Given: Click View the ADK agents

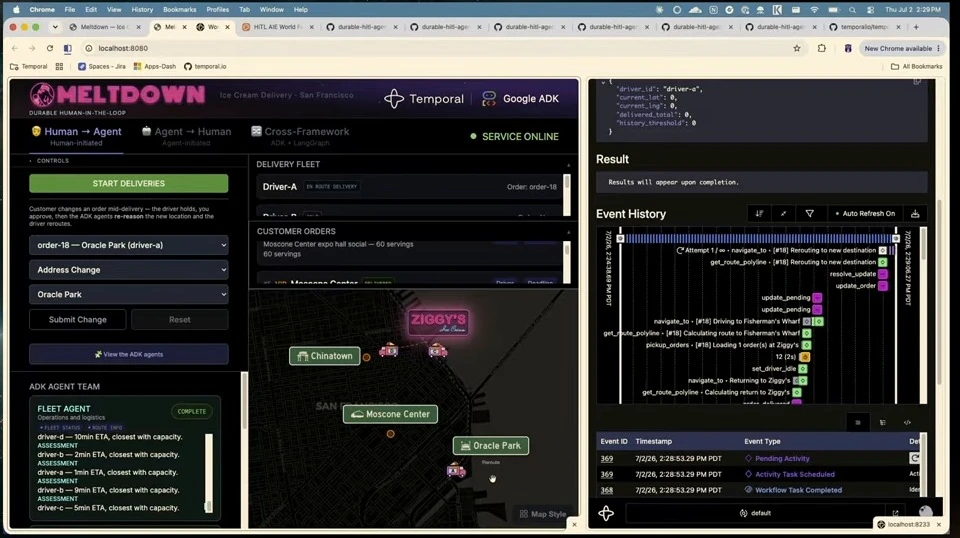Looking at the screenshot, I should (129, 354).
